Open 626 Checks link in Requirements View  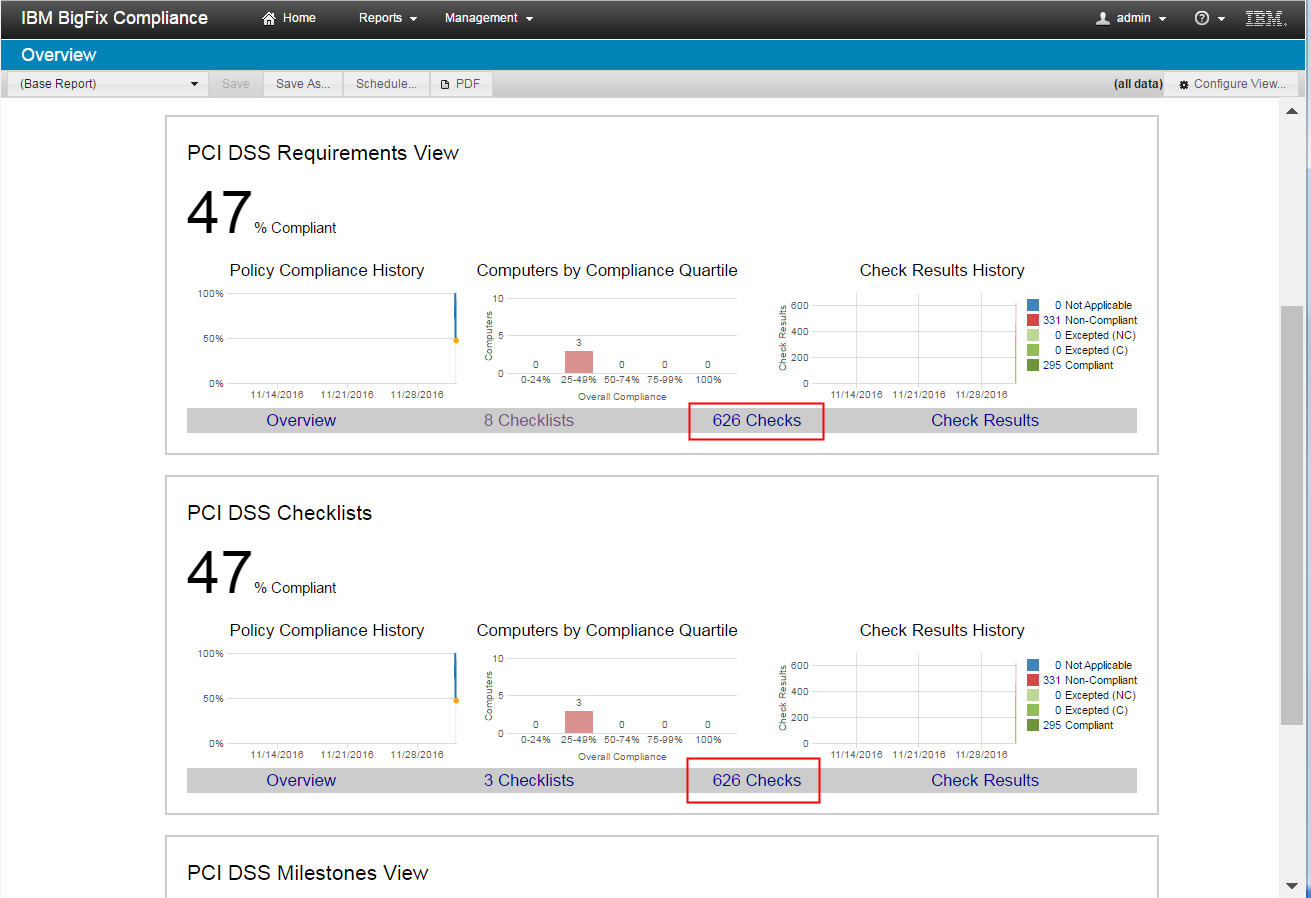click(757, 420)
